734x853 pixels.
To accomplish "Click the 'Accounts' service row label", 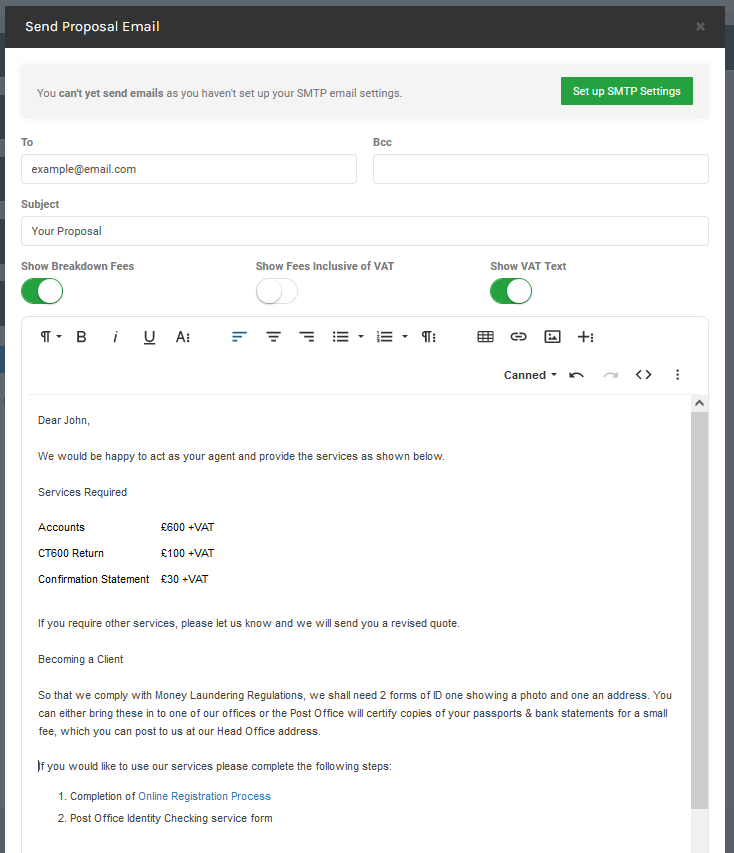I will point(61,527).
